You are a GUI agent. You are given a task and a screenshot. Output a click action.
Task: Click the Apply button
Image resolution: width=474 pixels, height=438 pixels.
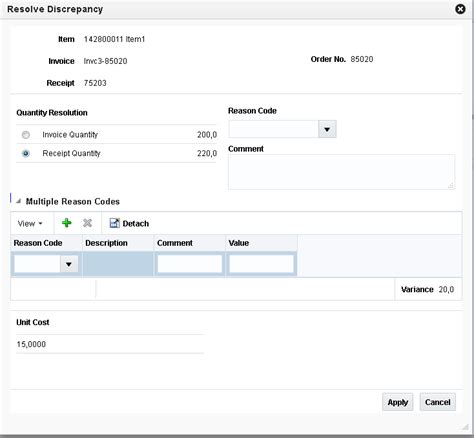click(397, 402)
